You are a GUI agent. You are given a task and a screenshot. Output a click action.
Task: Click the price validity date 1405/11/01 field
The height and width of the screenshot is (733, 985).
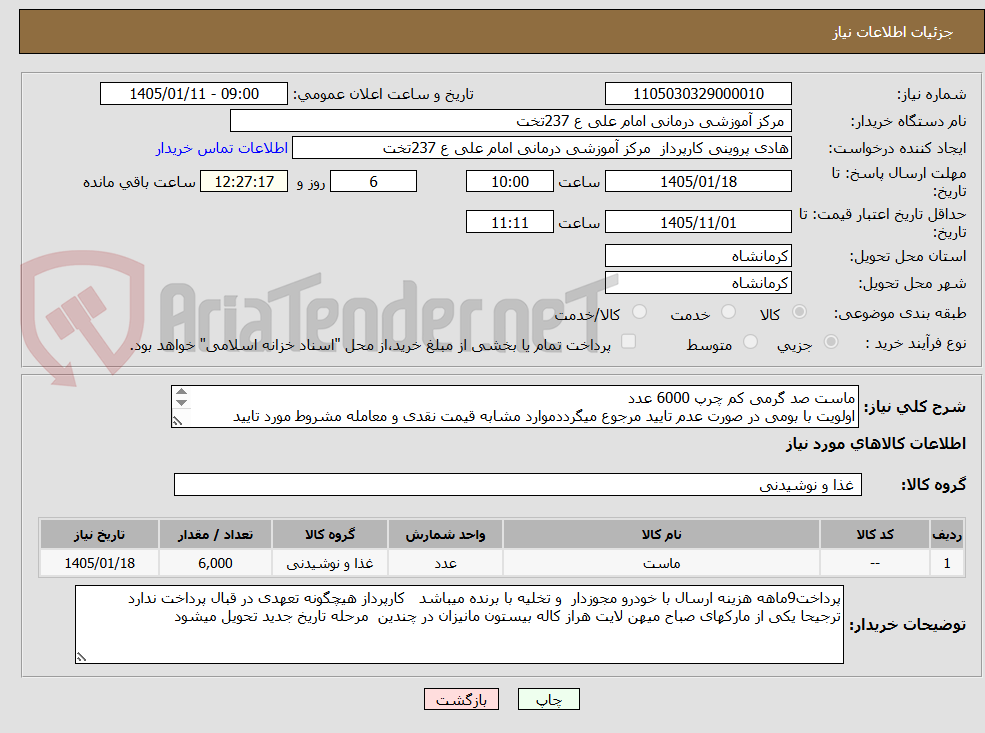click(698, 222)
